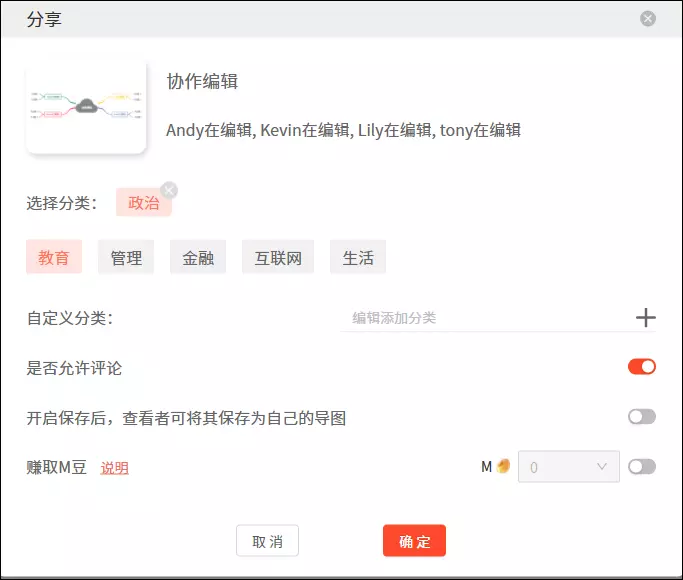Click the 协作编辑 title text
Image resolution: width=683 pixels, height=580 pixels.
202,82
